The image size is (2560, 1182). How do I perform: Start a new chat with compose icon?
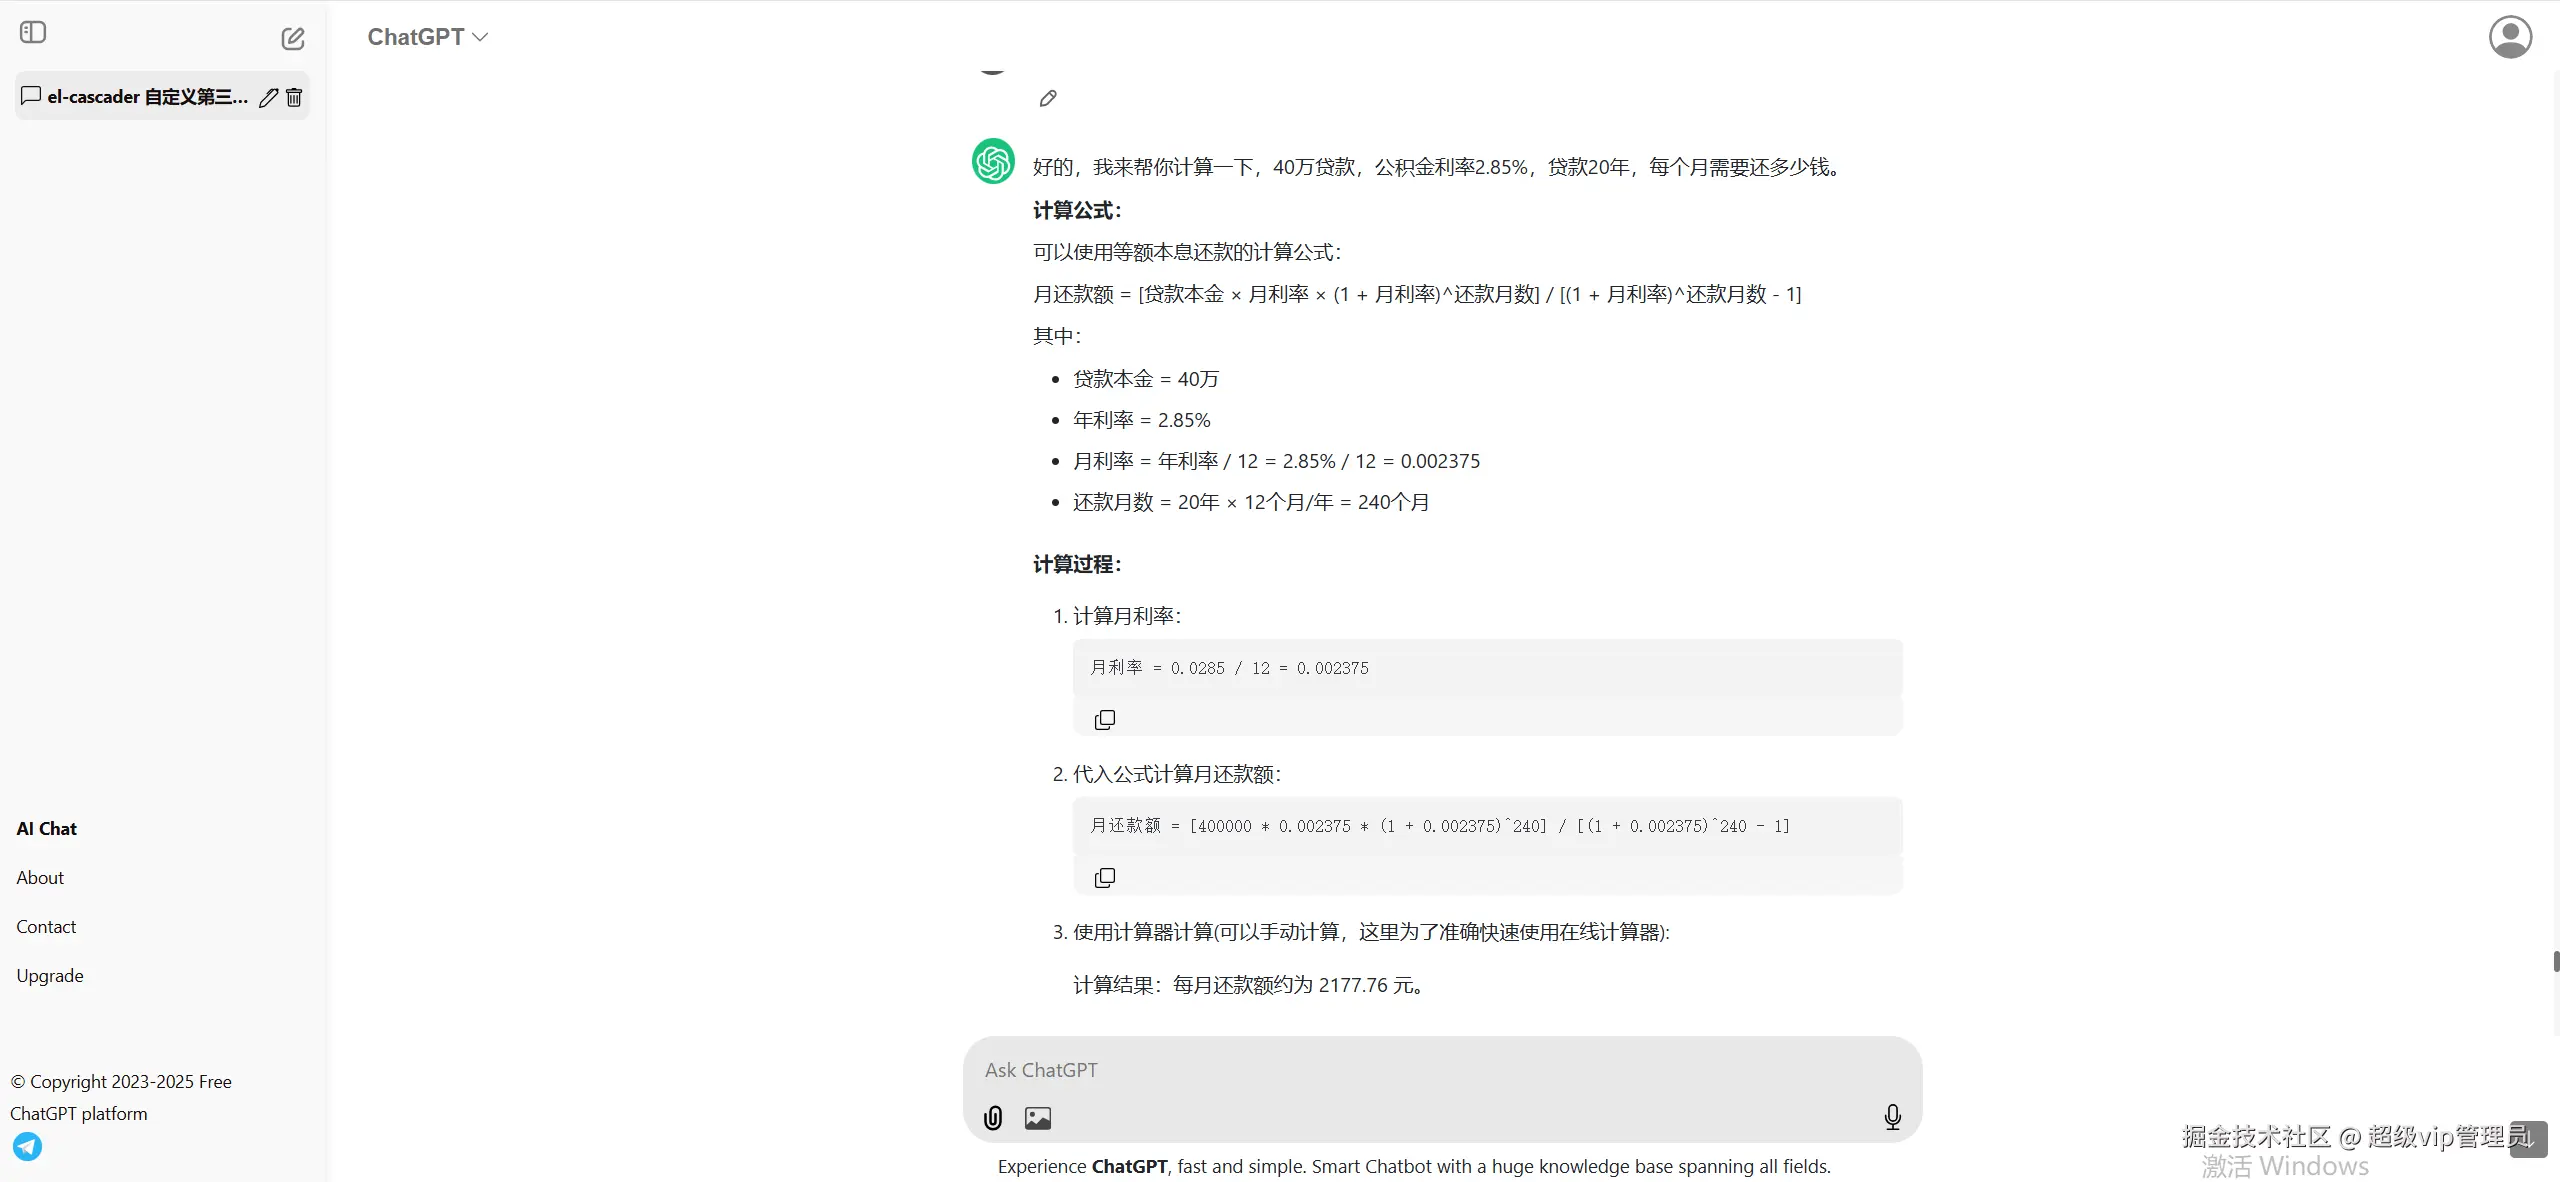pyautogui.click(x=292, y=39)
